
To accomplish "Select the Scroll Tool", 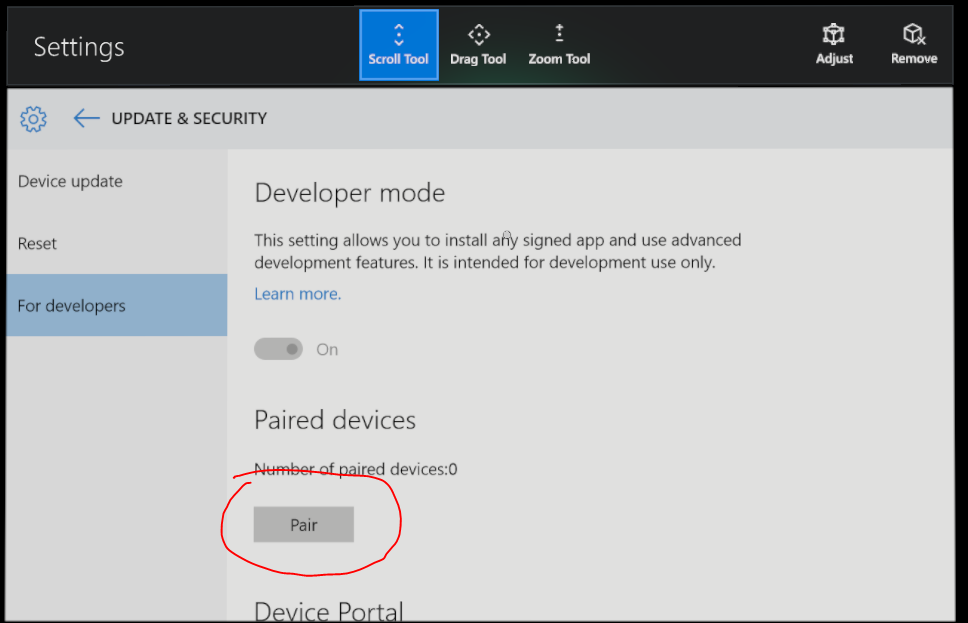I will coord(398,45).
